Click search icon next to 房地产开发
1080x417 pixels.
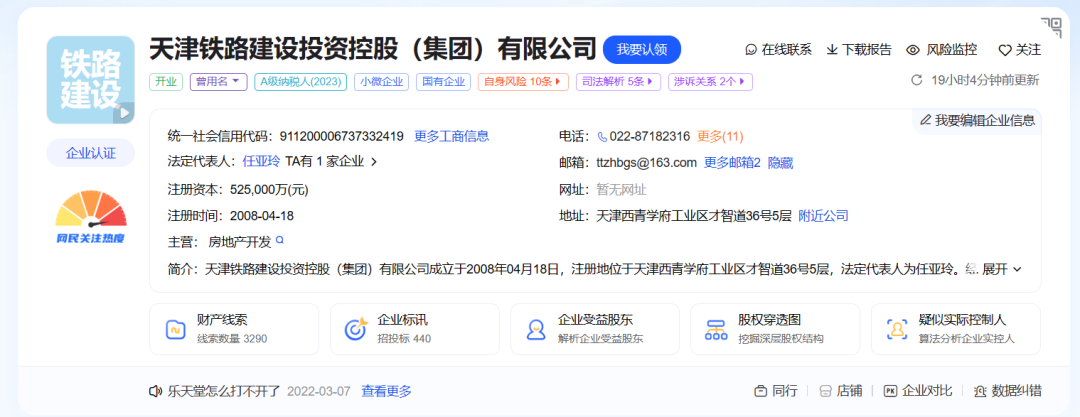280,241
